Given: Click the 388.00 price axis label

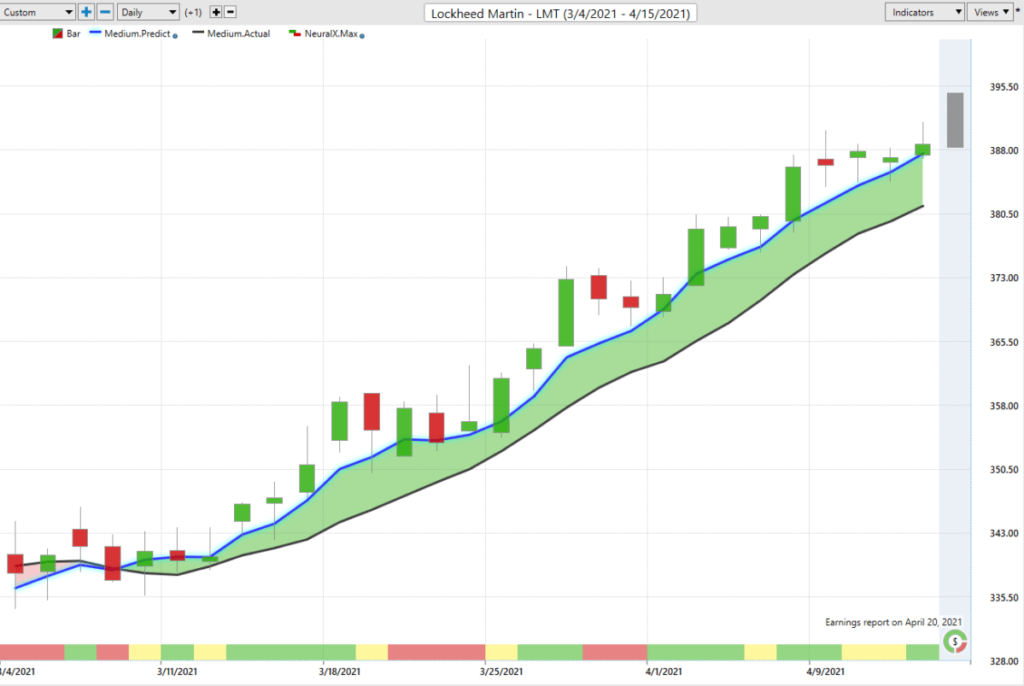Looking at the screenshot, I should click(x=1004, y=150).
